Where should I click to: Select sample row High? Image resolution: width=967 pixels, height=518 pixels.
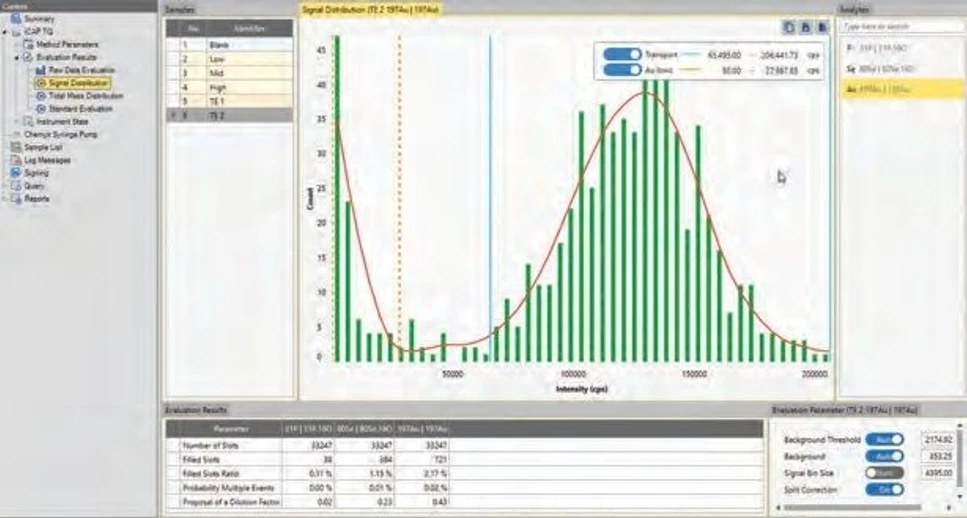tap(229, 88)
